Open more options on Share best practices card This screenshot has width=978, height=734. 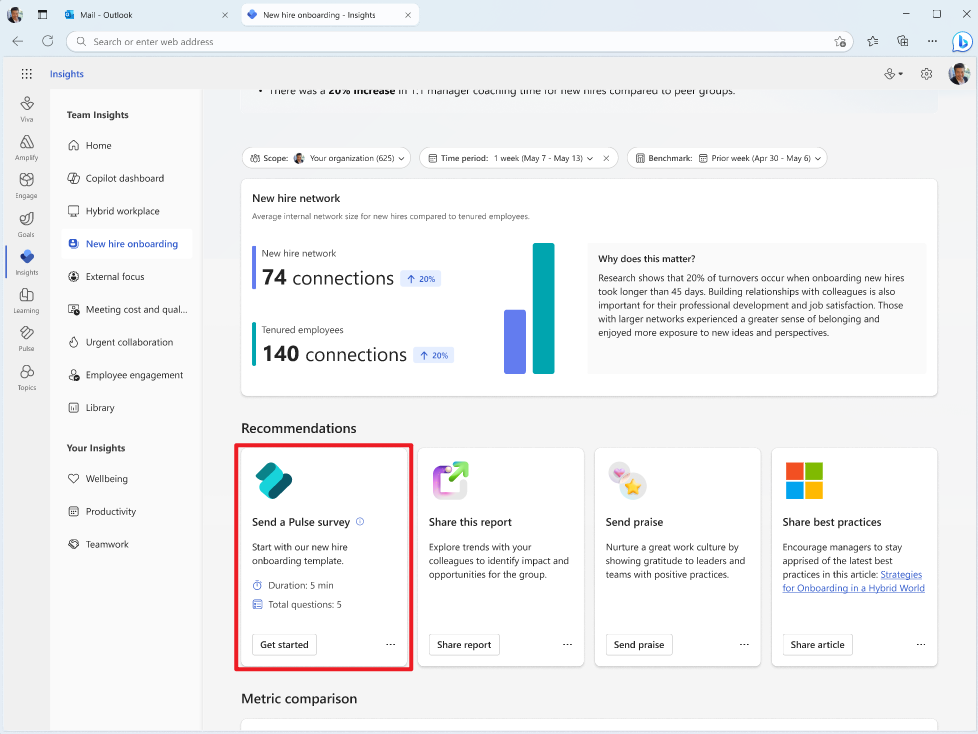tap(921, 644)
